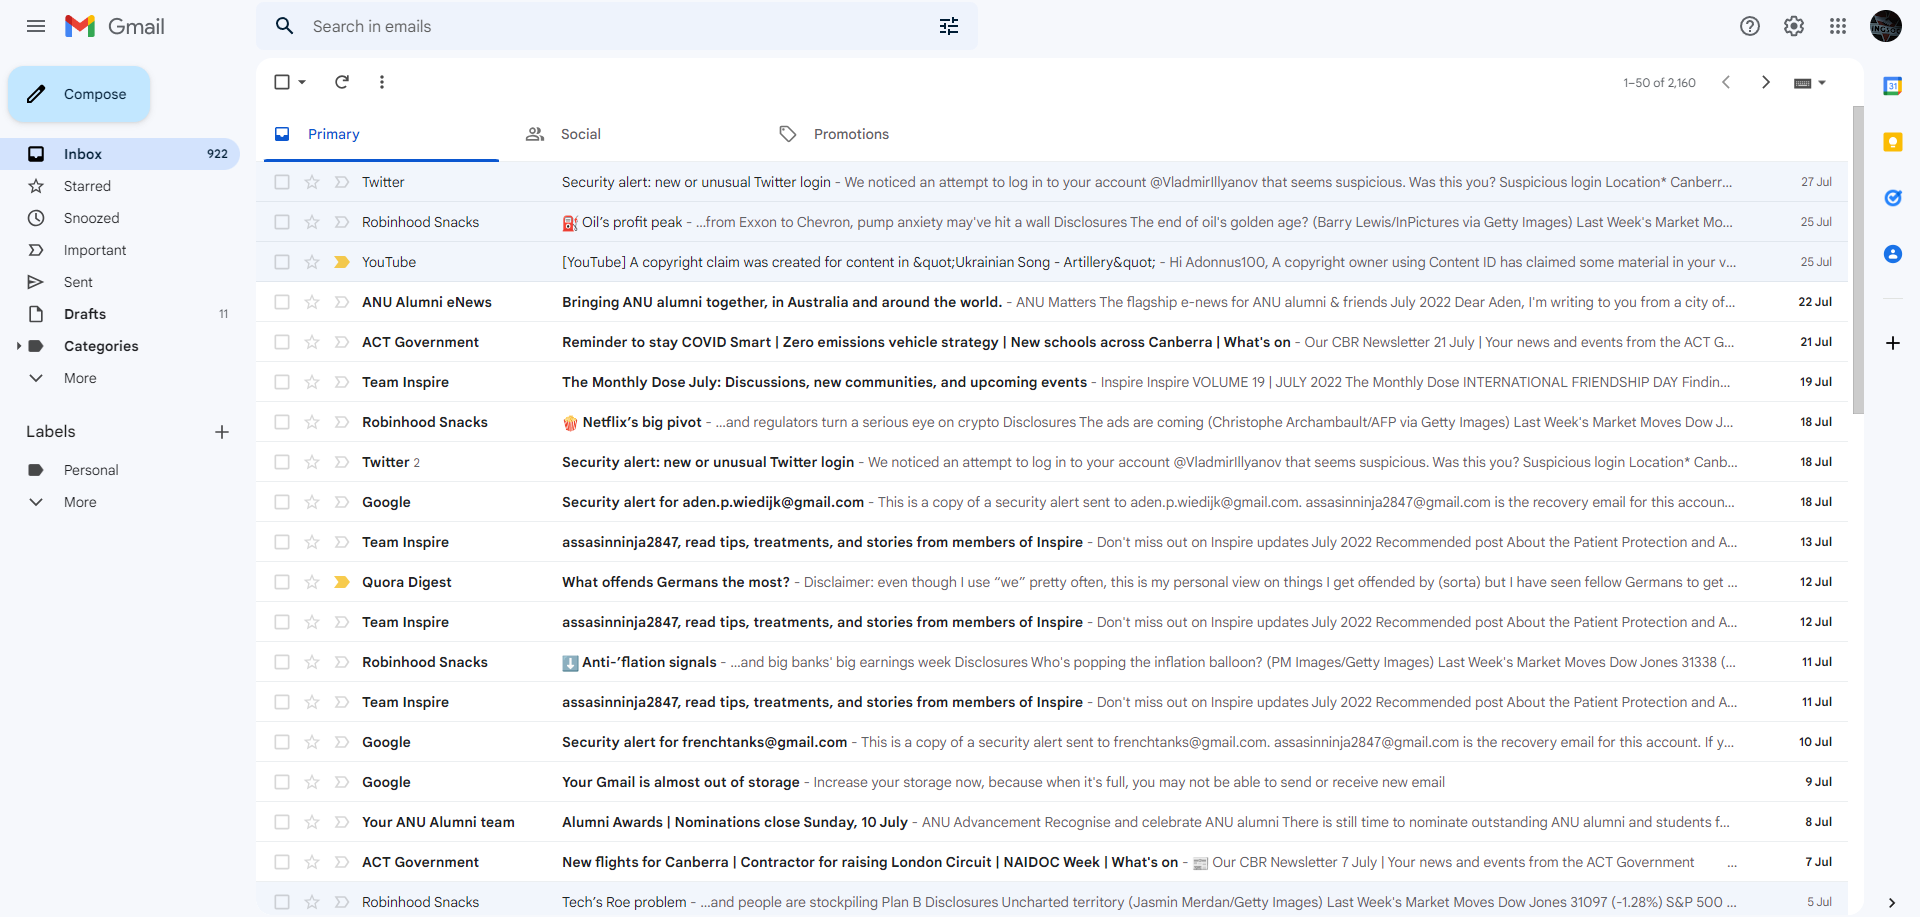Open the Monthly Dose July email
Screen dimensions: 1920x917
pyautogui.click(x=1052, y=382)
